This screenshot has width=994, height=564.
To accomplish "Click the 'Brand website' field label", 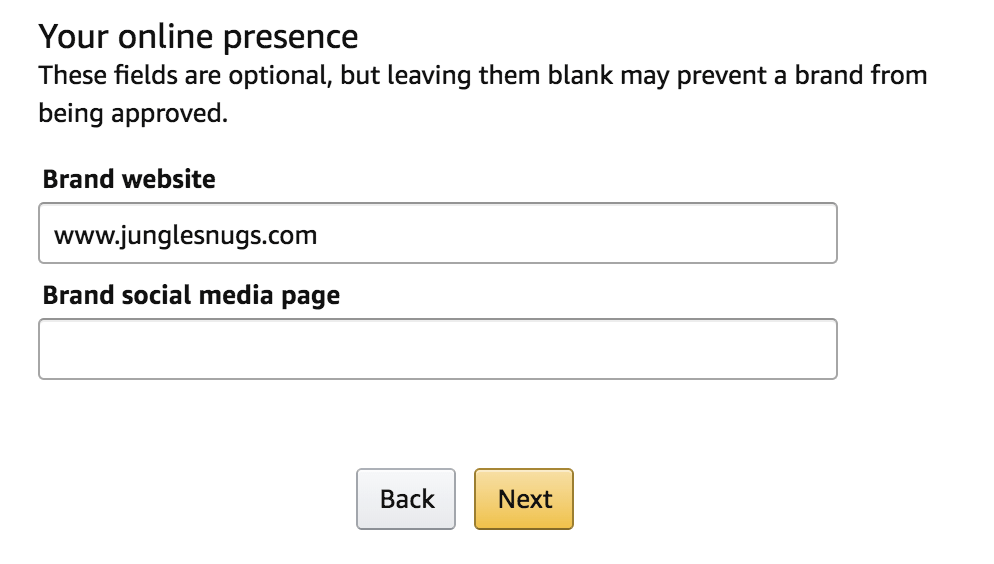I will click(x=129, y=180).
